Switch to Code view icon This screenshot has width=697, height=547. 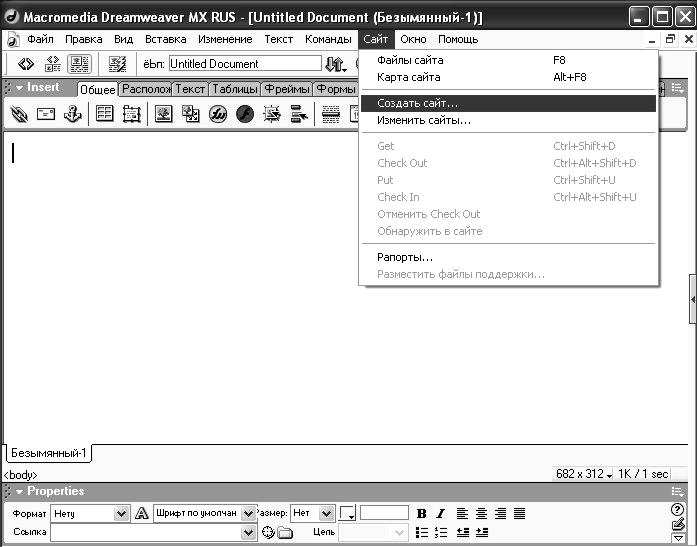(x=26, y=64)
